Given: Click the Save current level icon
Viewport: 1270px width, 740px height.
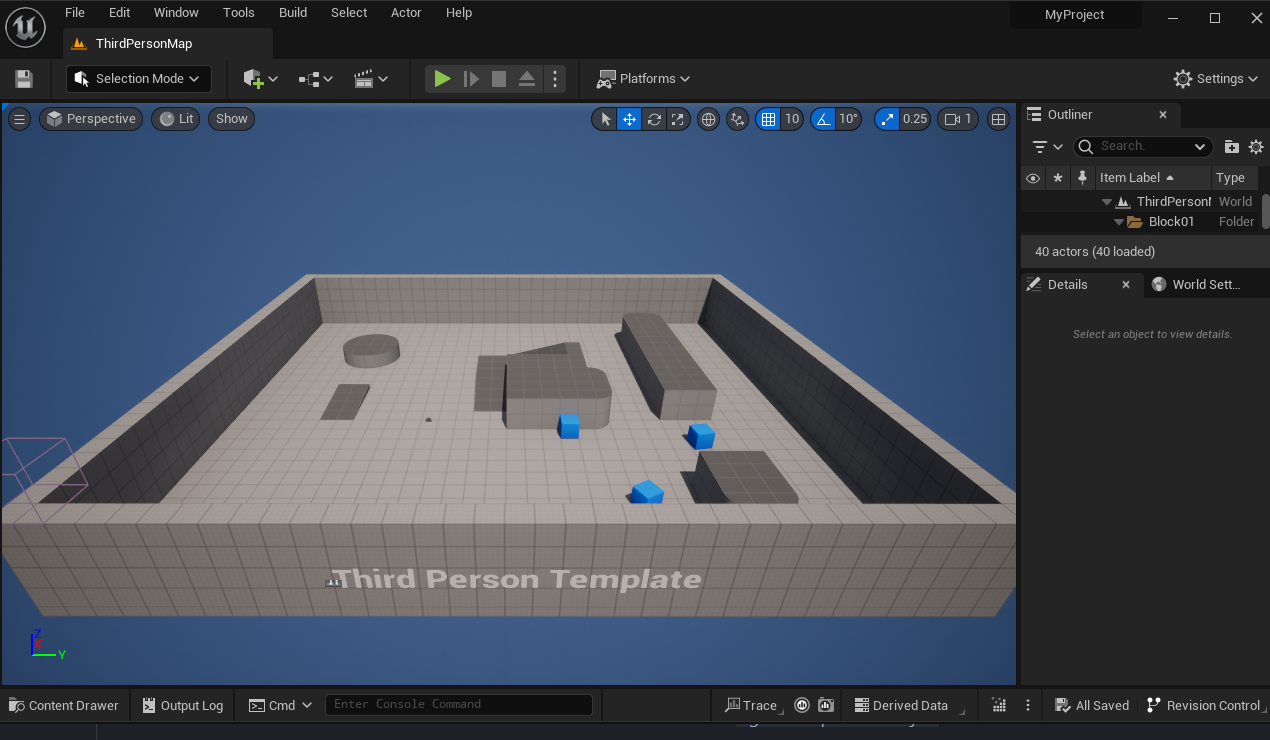Looking at the screenshot, I should tap(24, 79).
